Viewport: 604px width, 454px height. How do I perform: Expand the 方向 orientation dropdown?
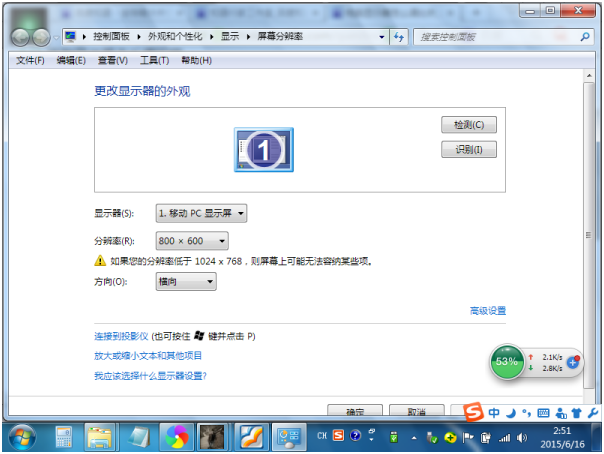[x=186, y=281]
